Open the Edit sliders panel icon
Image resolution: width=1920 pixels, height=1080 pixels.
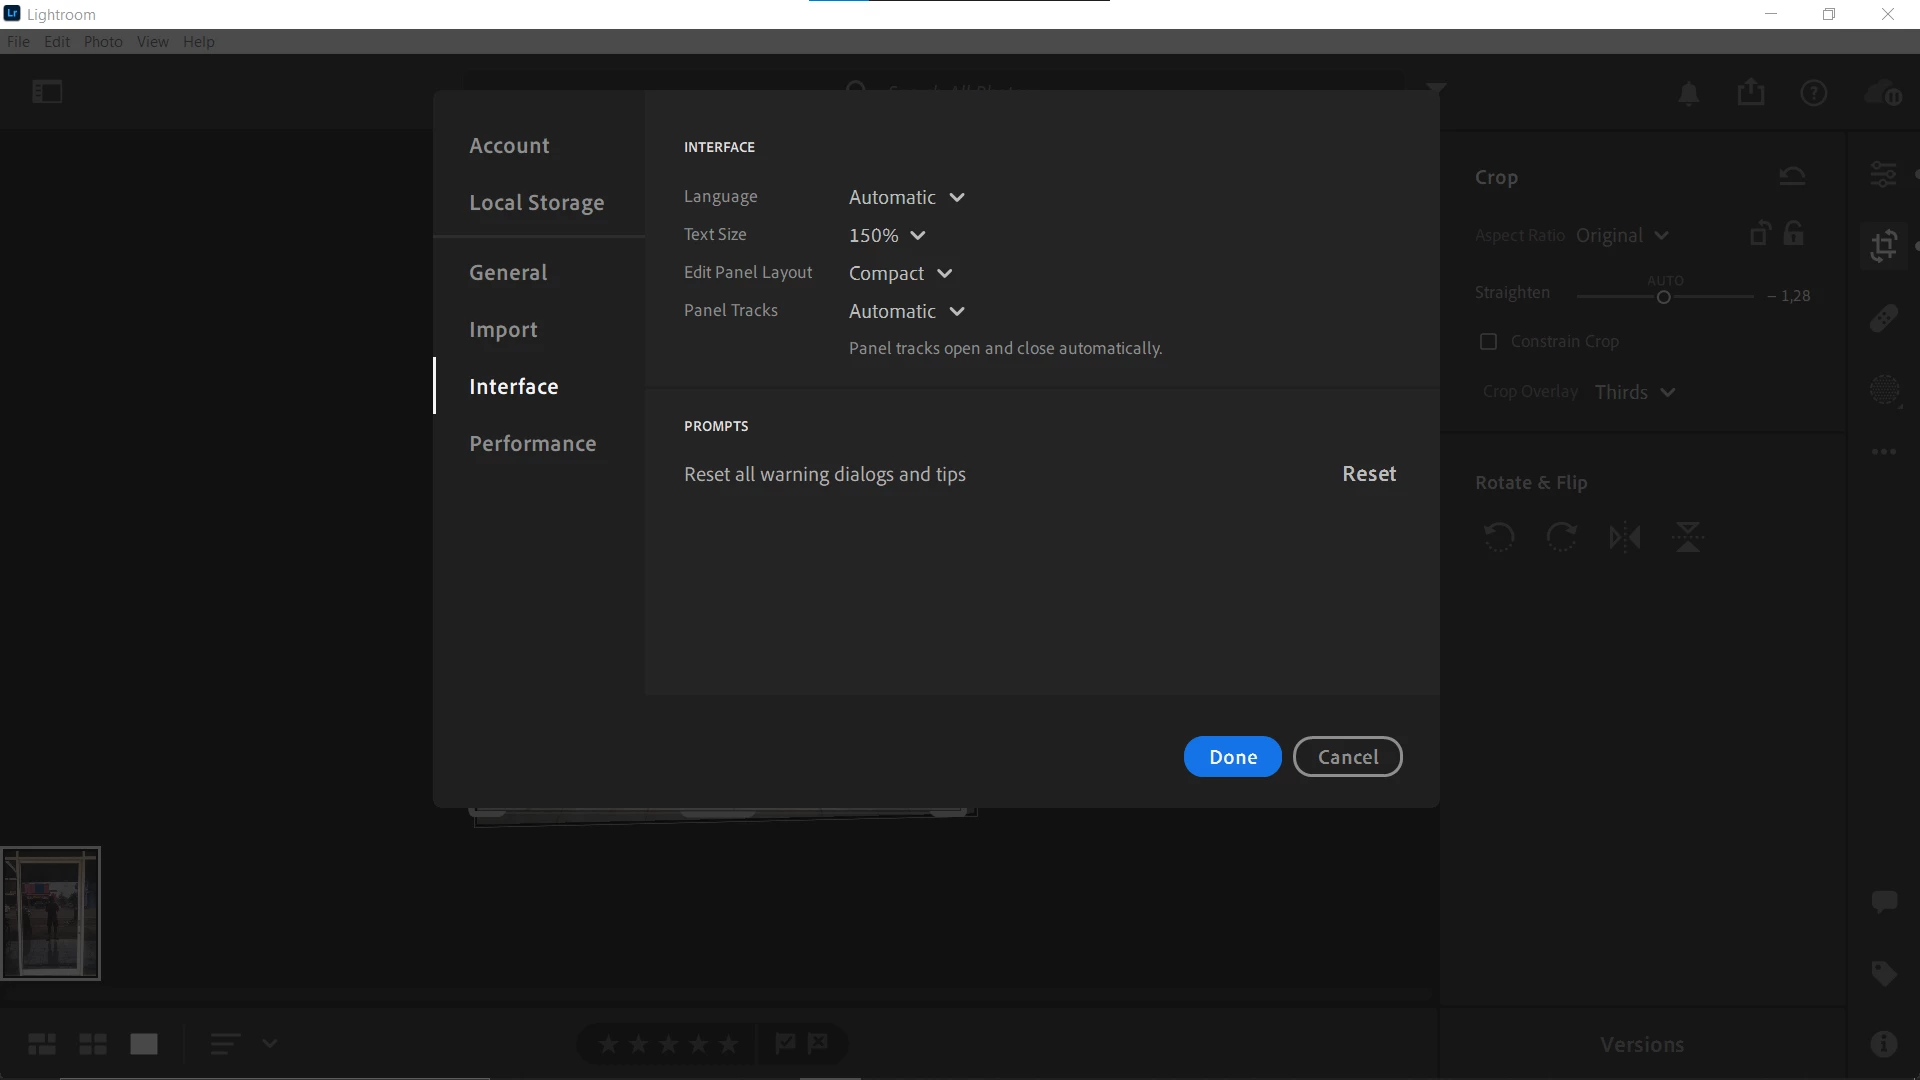[x=1884, y=175]
